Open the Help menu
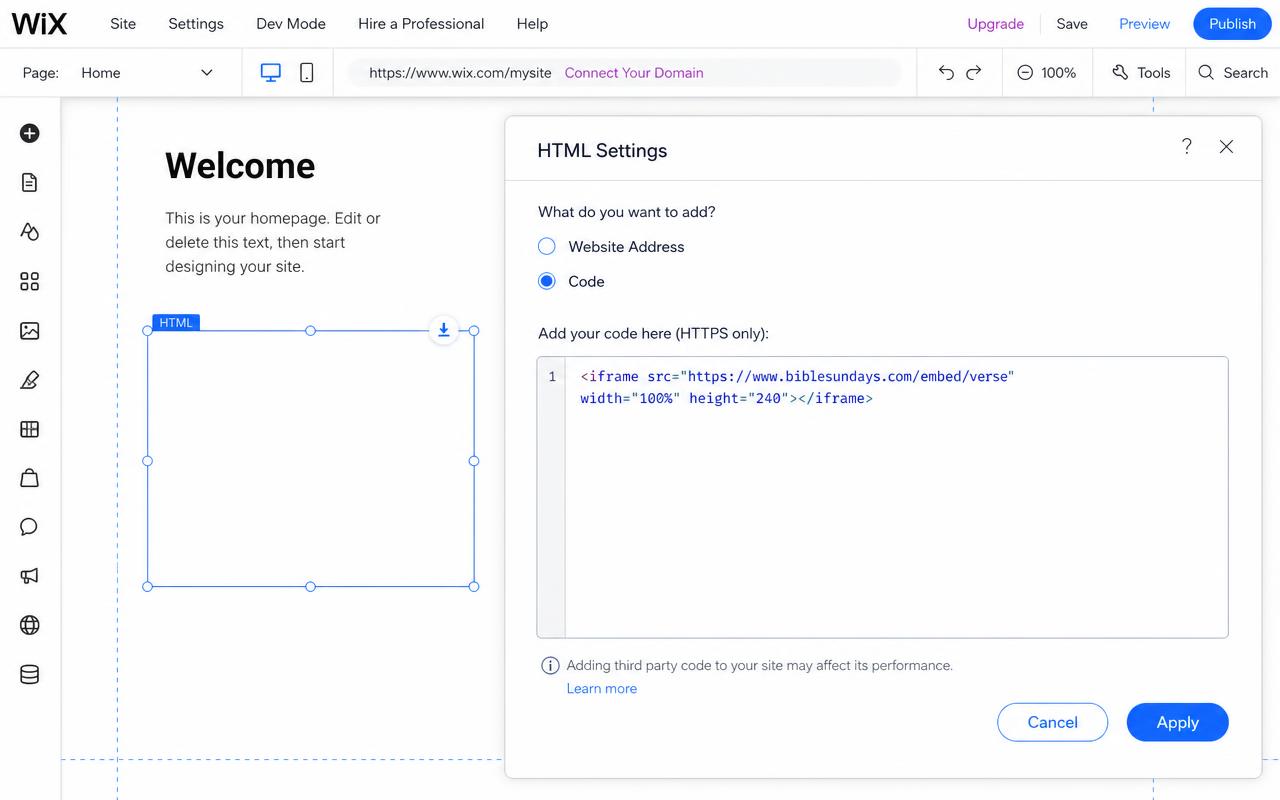Screen dimensions: 1280x800 click(532, 24)
